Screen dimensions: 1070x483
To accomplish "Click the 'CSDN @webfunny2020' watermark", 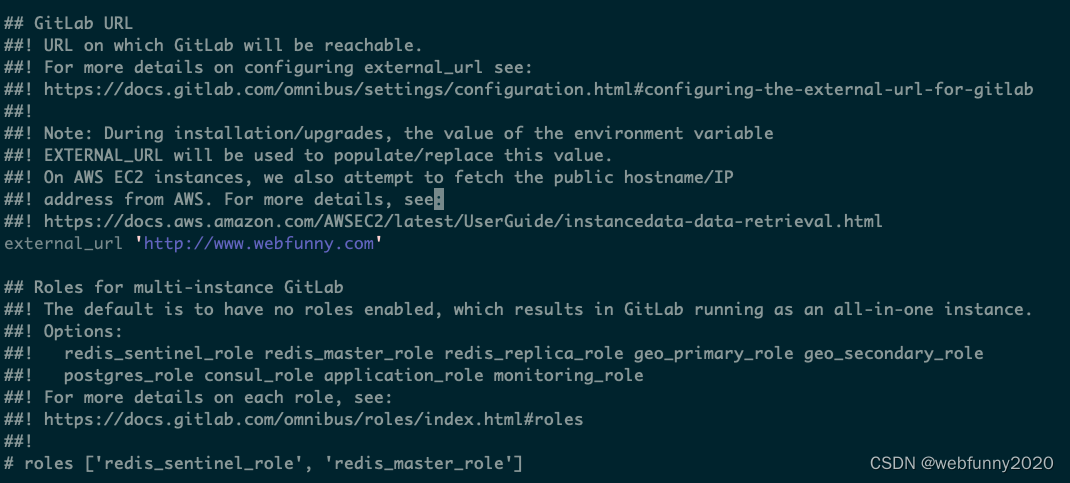I will click(x=962, y=464).
